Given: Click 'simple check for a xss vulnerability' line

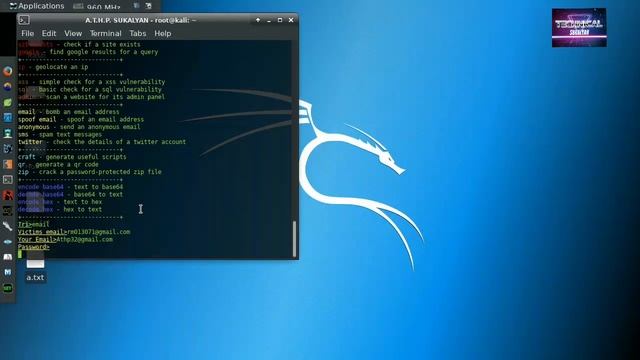Looking at the screenshot, I should tap(91, 82).
